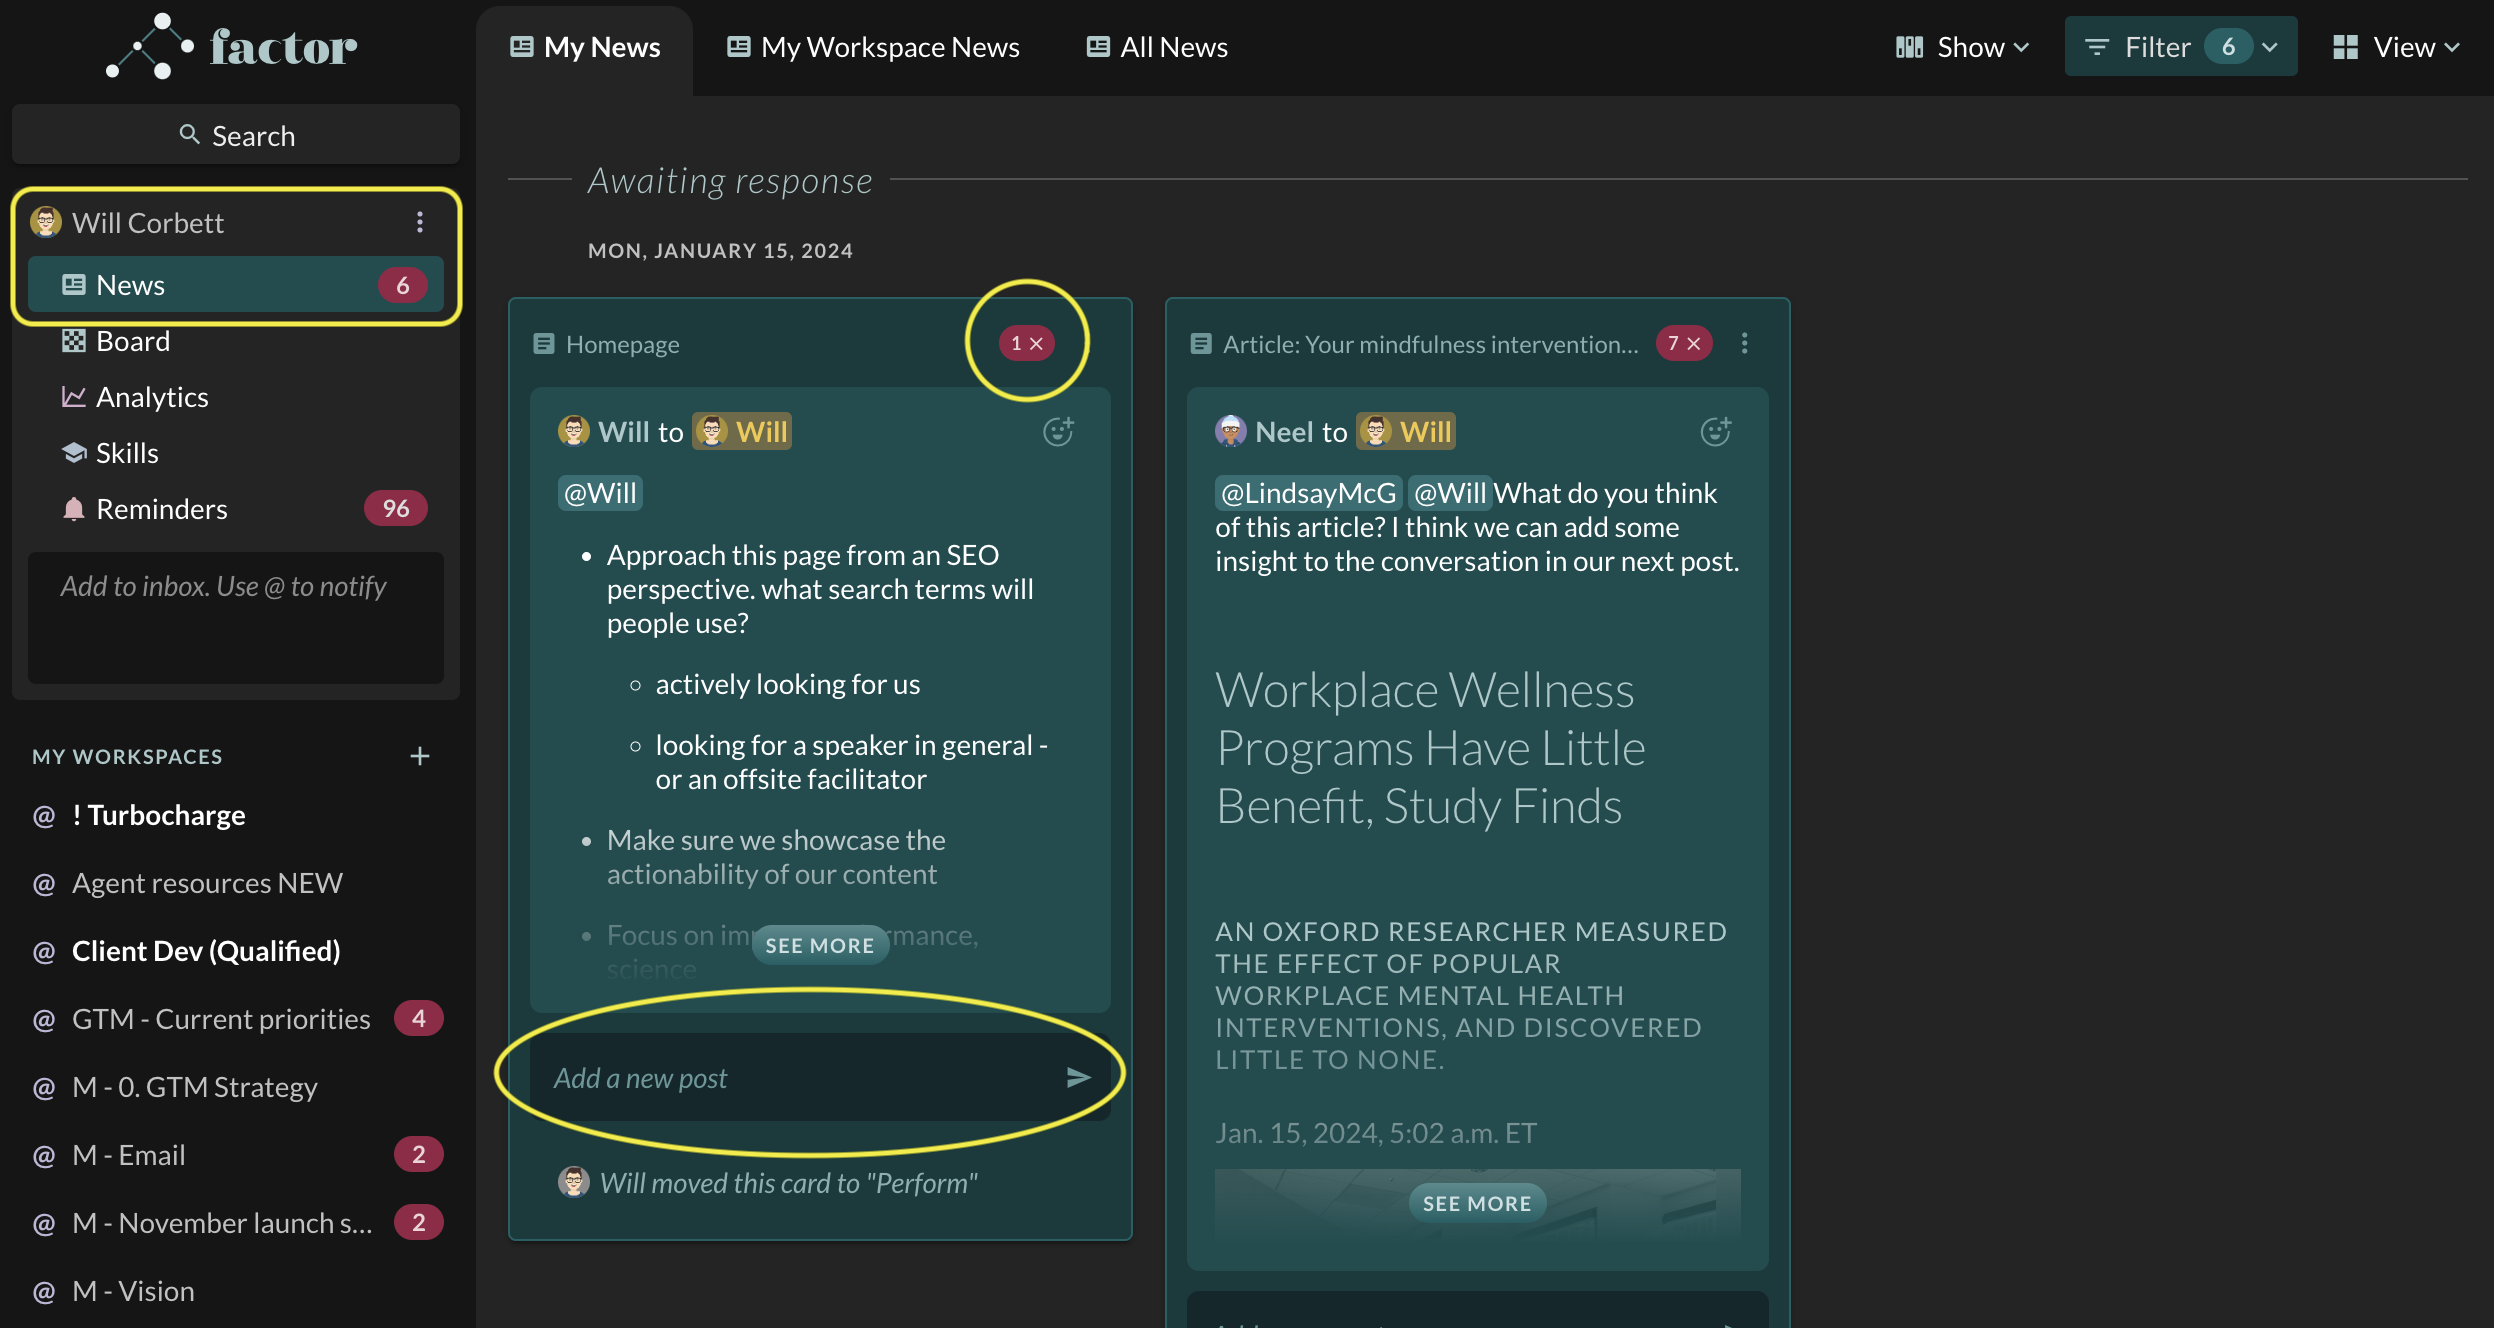Click the Filter count badge 6
2494x1328 pixels.
2227,47
